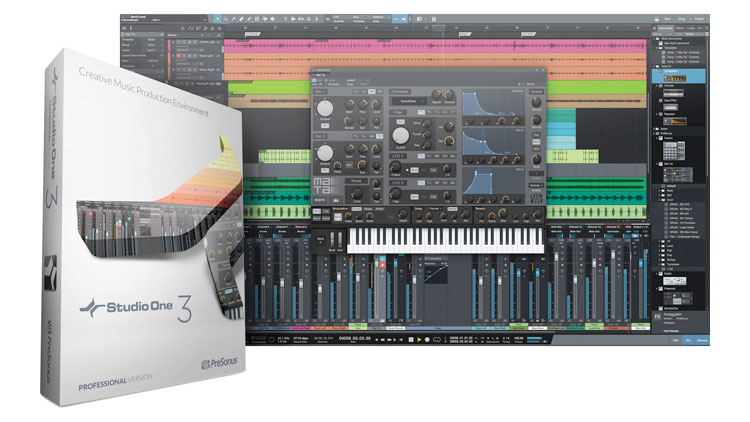
Task: Click the tempo value in the transport
Action: click(518, 338)
